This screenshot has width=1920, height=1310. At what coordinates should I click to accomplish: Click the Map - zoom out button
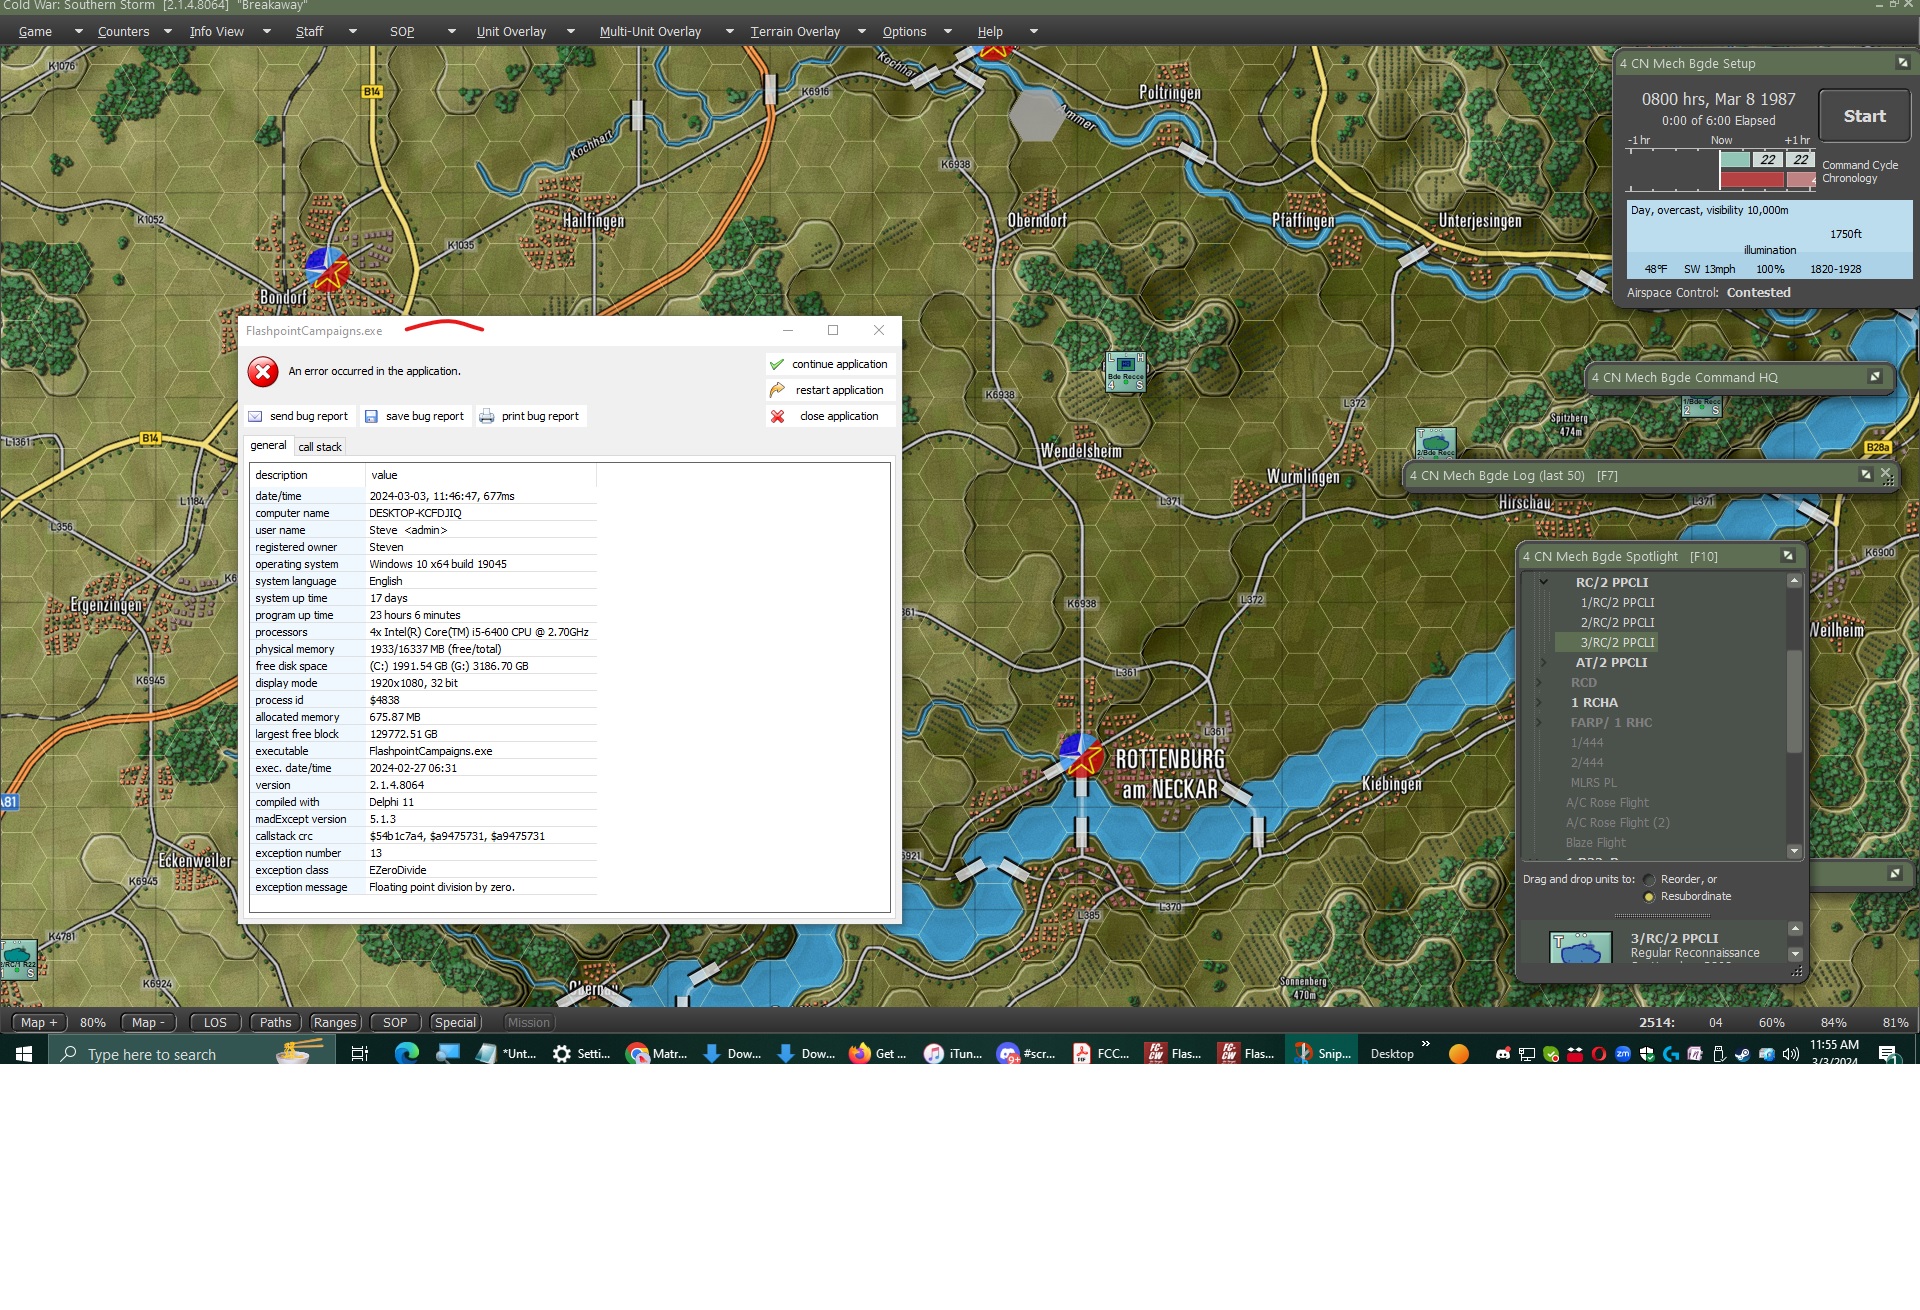(149, 1022)
